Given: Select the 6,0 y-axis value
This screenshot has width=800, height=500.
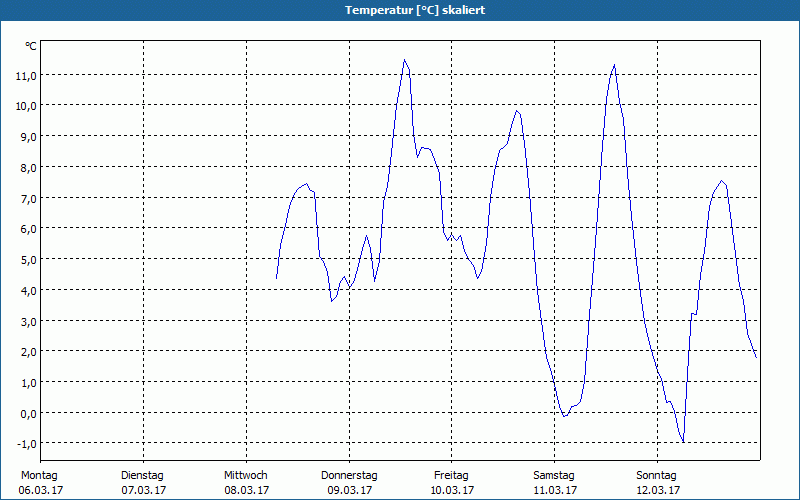Looking at the screenshot, I should 28,230.
